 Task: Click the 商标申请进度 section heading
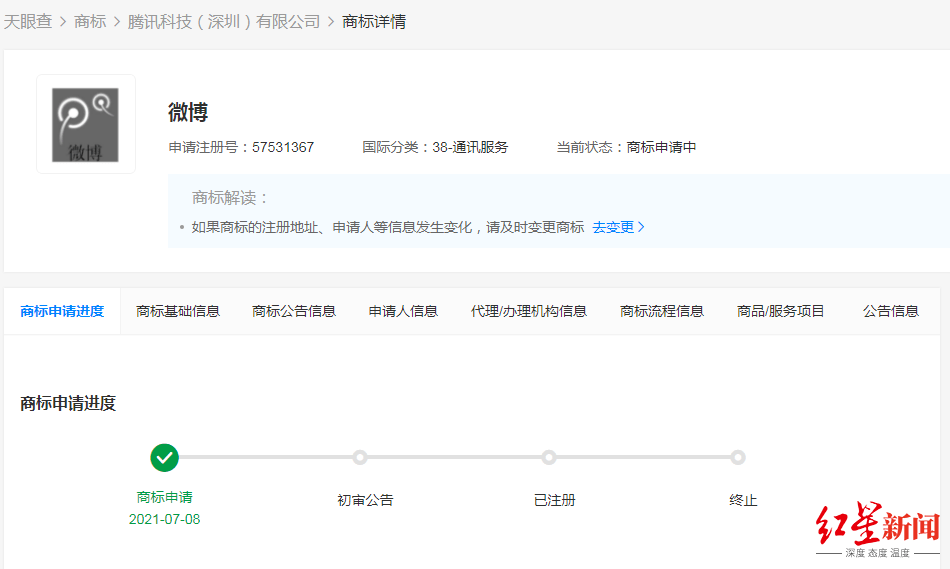pos(68,403)
